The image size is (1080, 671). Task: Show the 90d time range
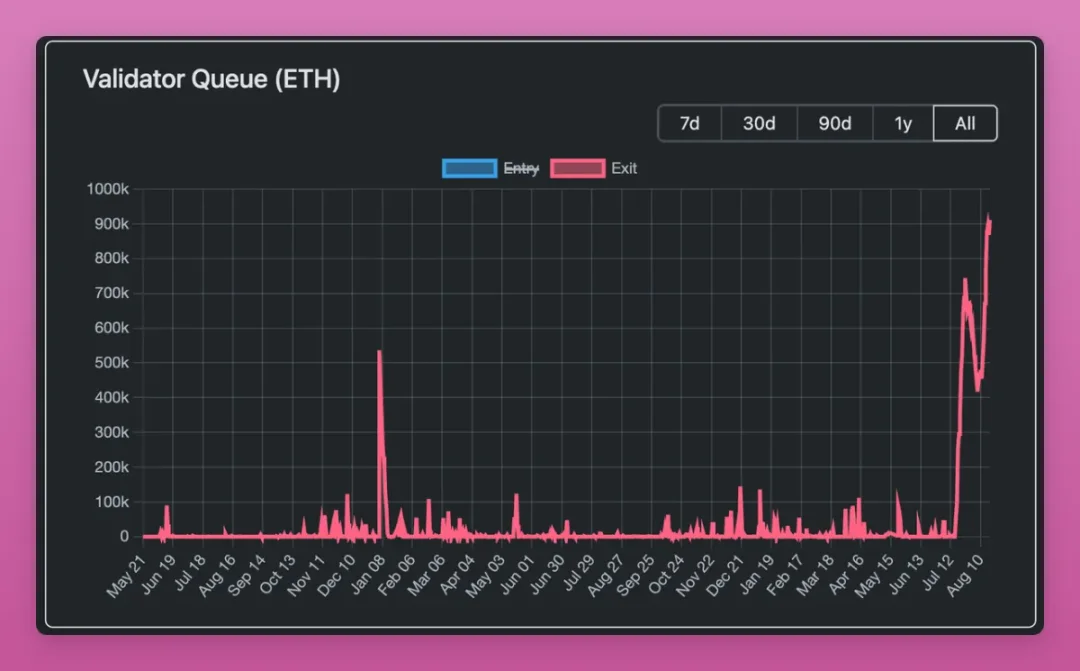coord(835,124)
